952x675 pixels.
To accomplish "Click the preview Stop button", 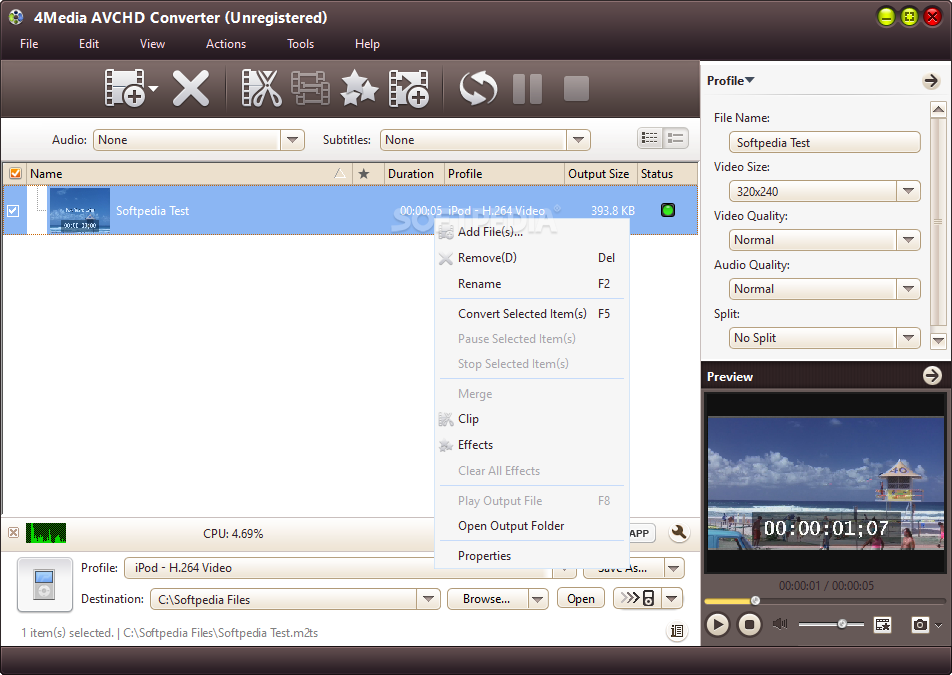I will click(x=749, y=624).
